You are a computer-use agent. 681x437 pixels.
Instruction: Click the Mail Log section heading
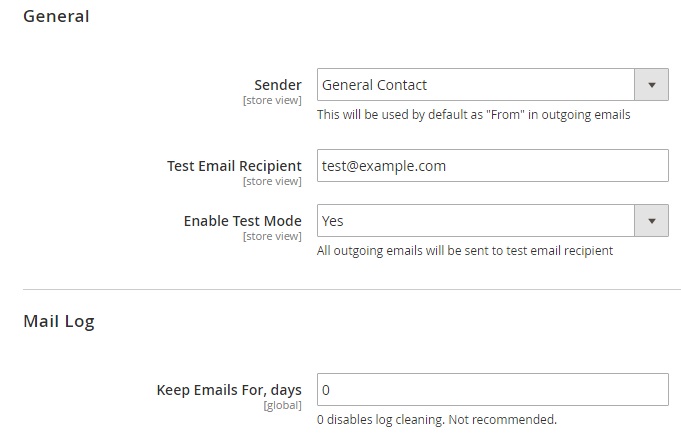pyautogui.click(x=59, y=321)
